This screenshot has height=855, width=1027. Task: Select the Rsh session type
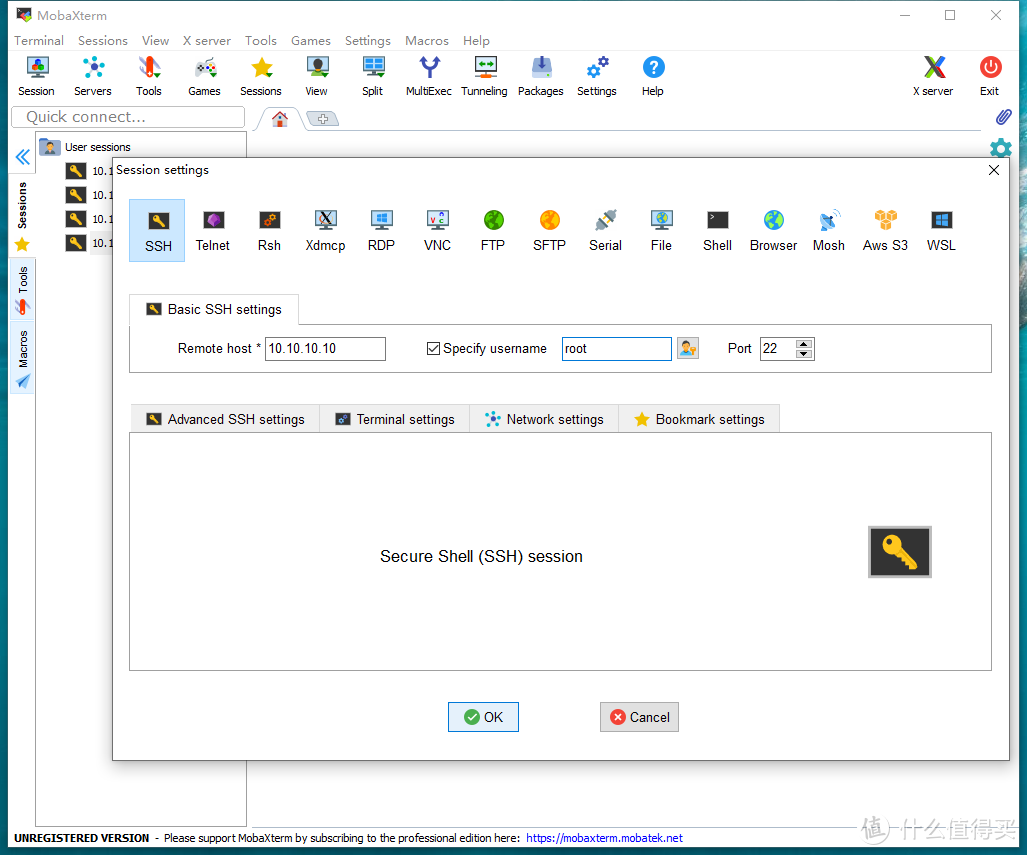(269, 231)
